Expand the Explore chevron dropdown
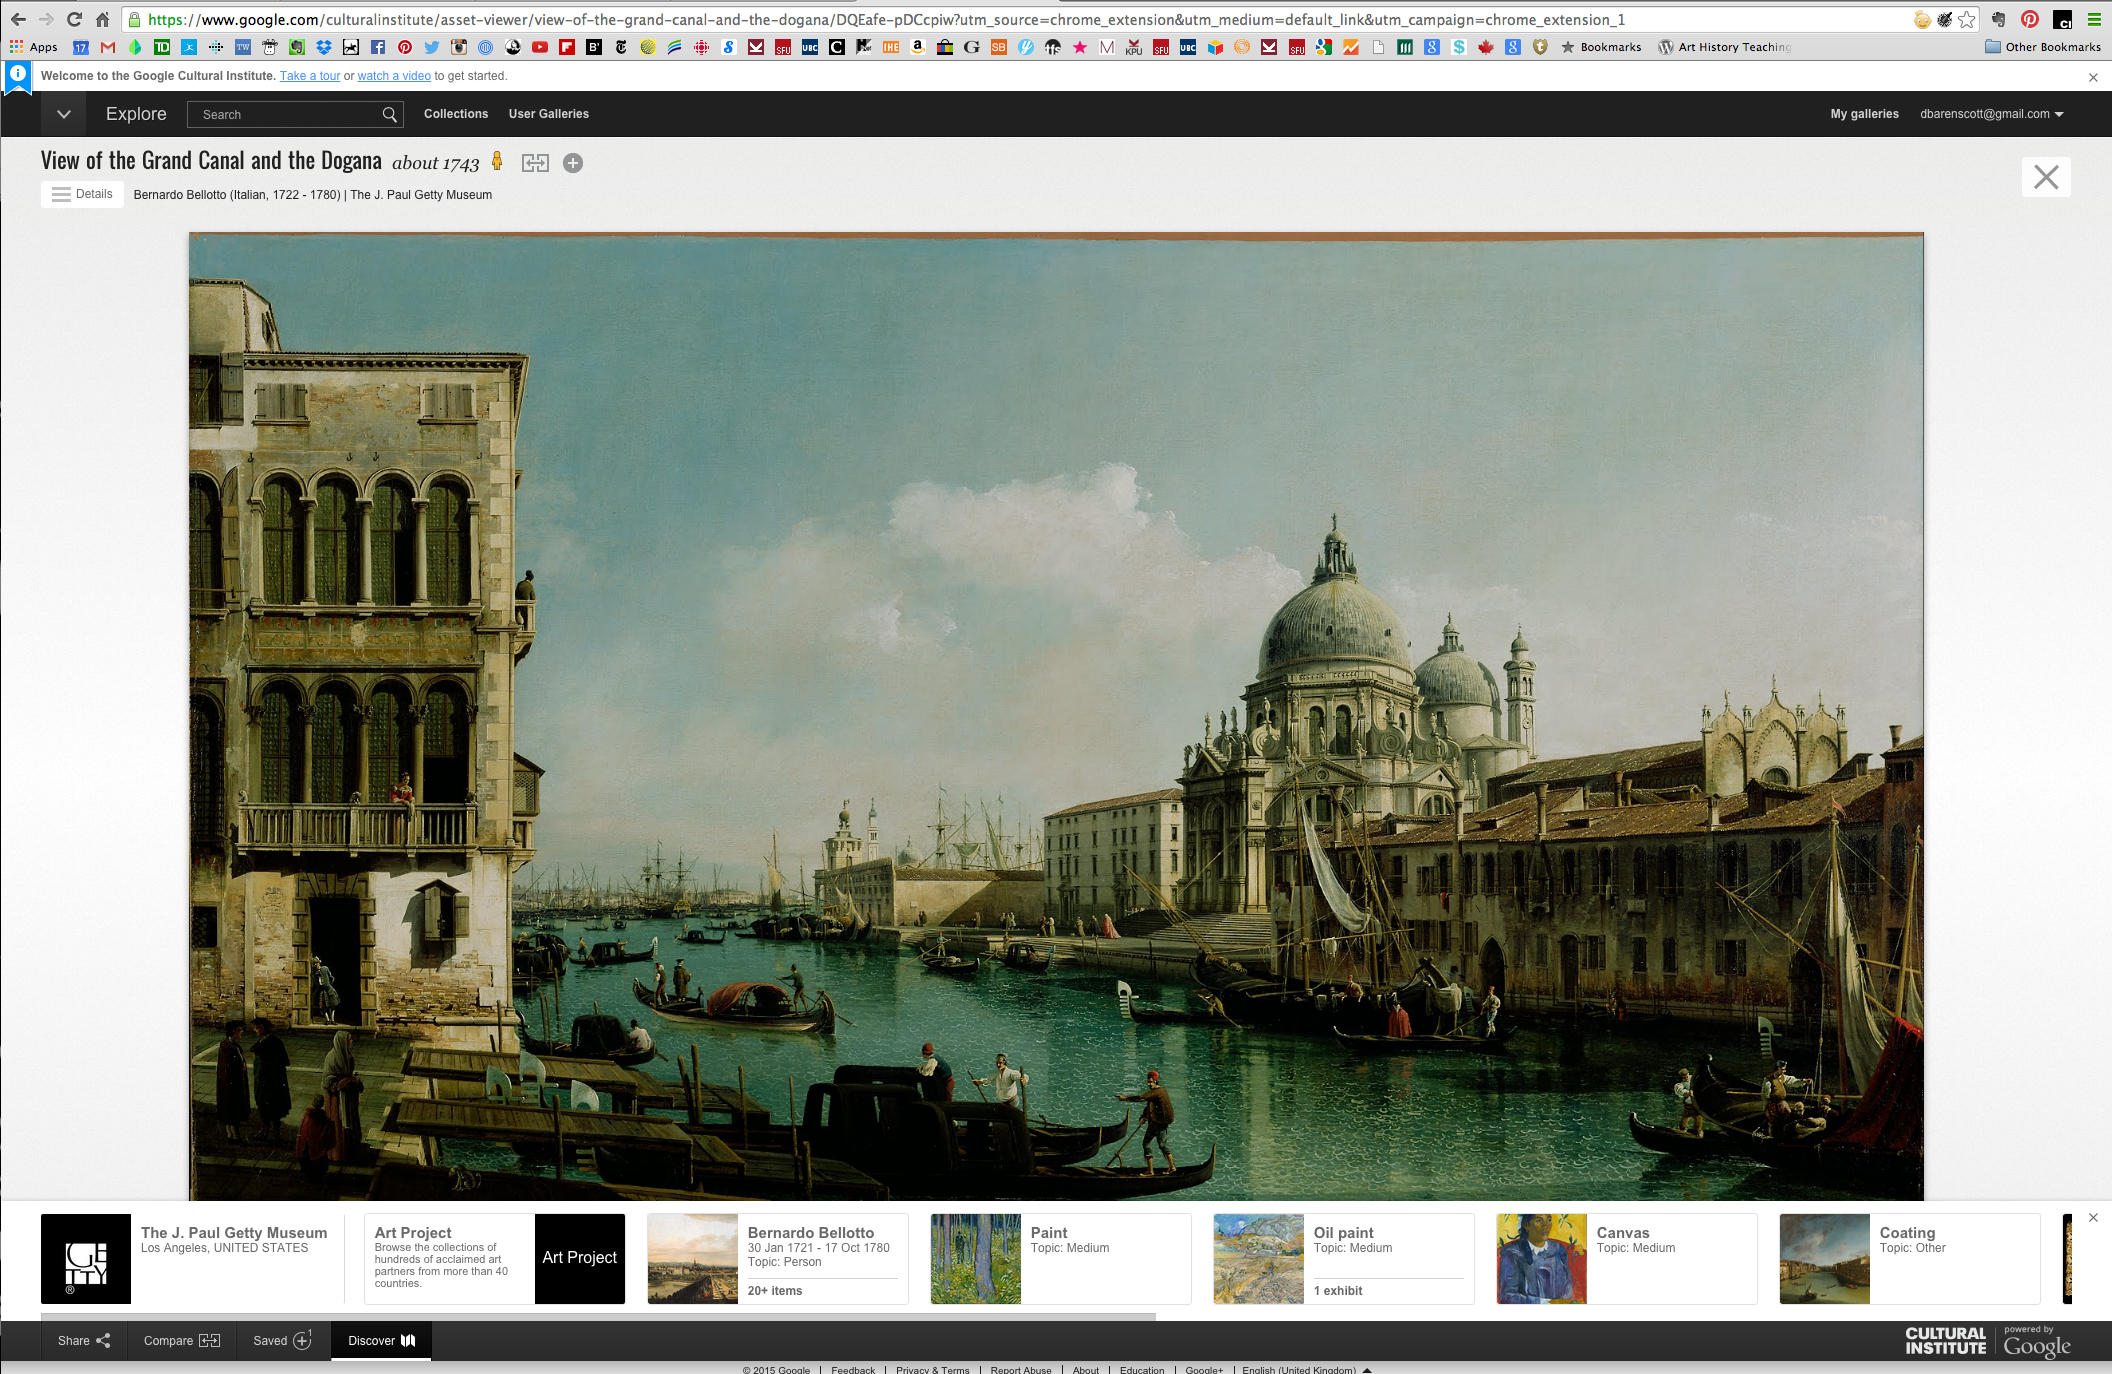 coord(64,114)
